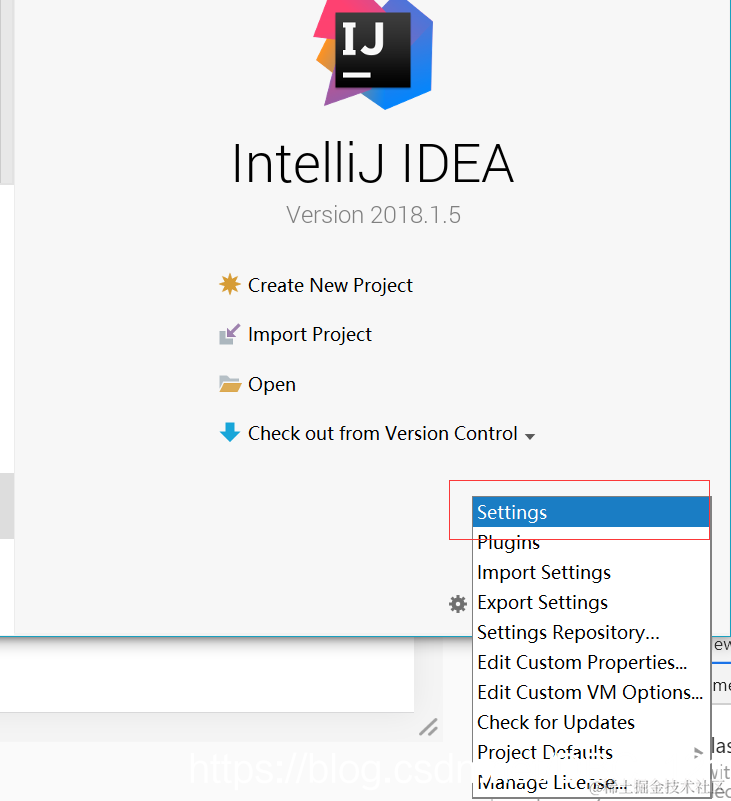Click the resize grip in background window
Image resolution: width=731 pixels, height=801 pixels.
[x=428, y=727]
